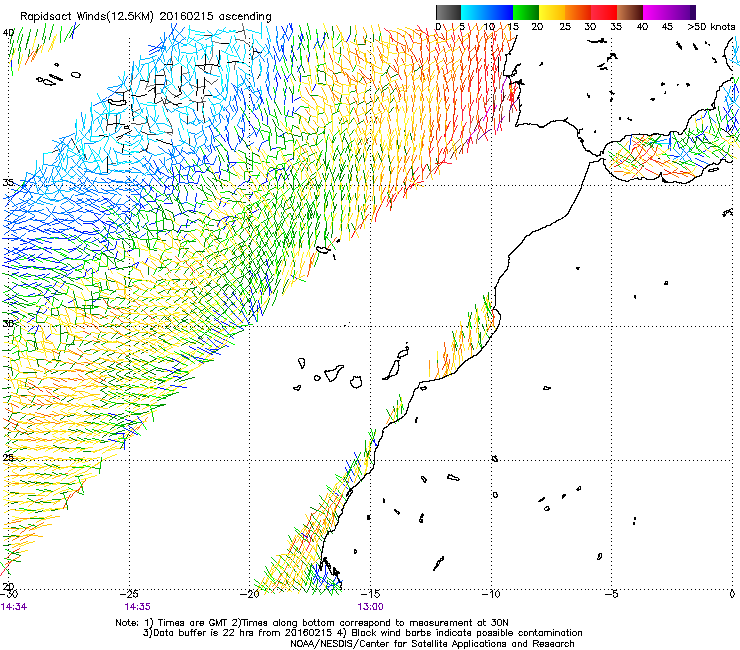This screenshot has height=650, width=740.
Task: Click the purple '14:34' time label
Action: pos(14,607)
